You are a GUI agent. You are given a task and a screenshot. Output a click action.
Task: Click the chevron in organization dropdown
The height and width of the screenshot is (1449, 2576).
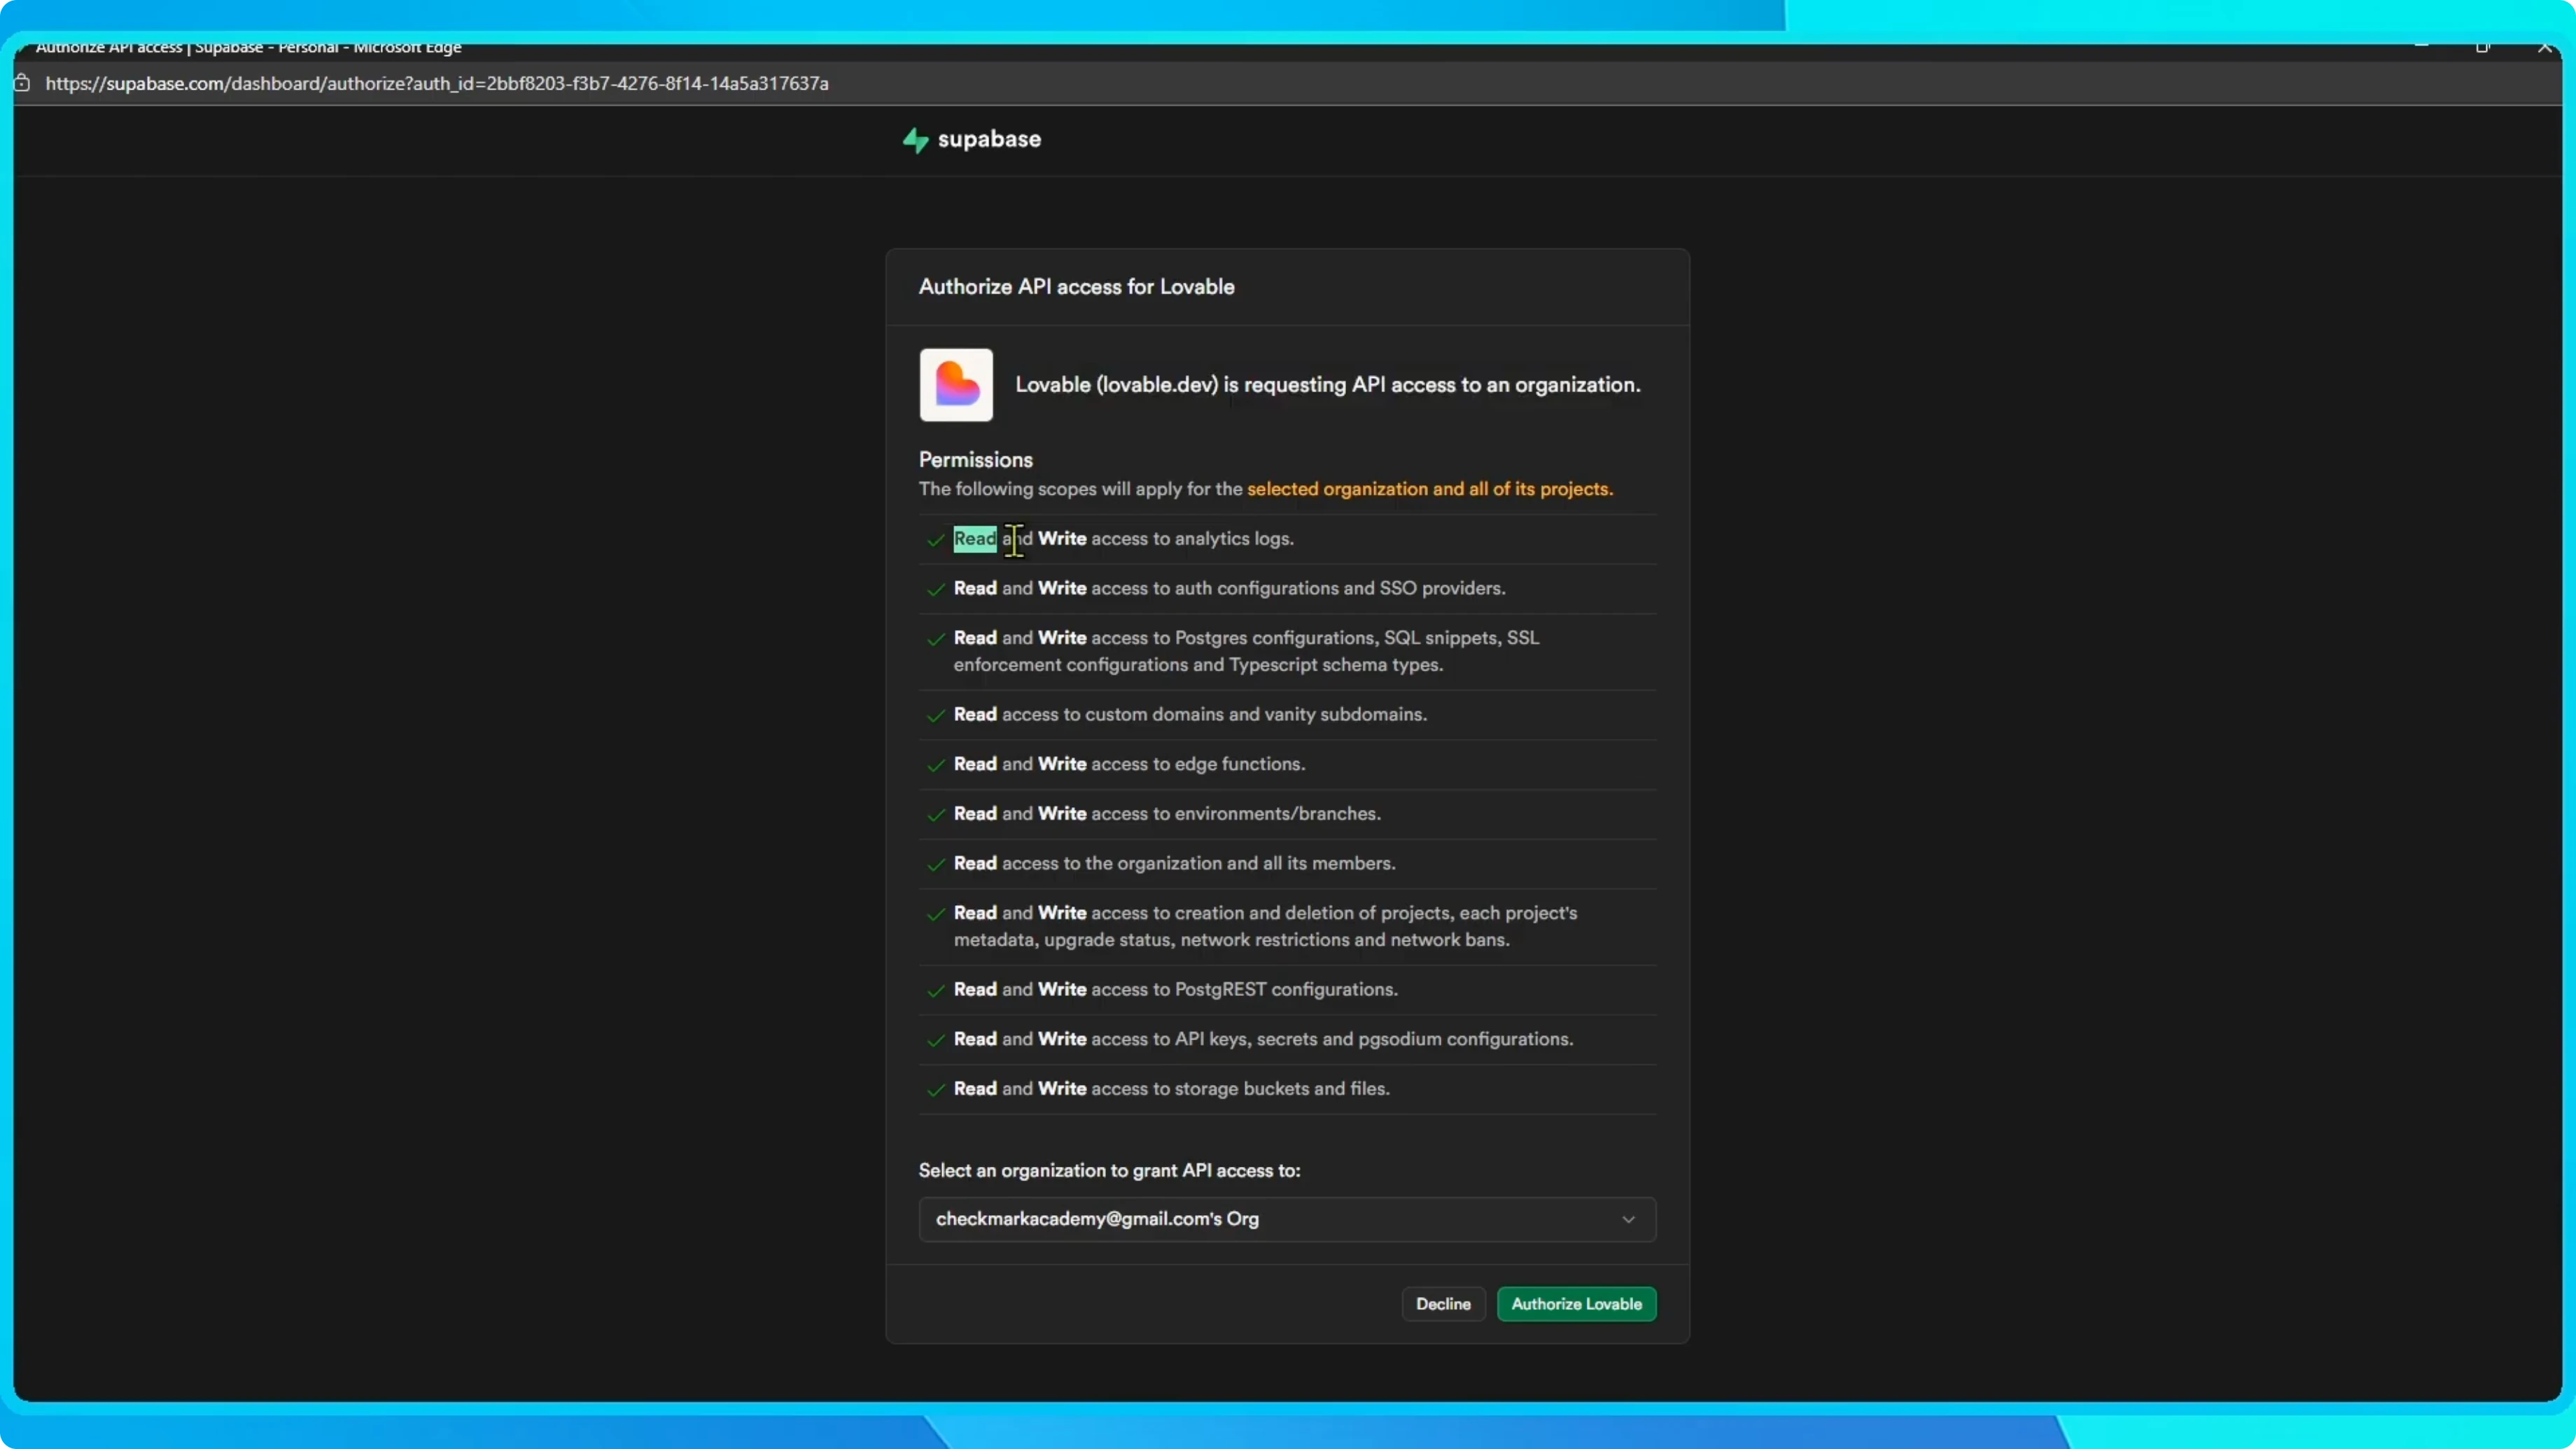[1628, 1220]
